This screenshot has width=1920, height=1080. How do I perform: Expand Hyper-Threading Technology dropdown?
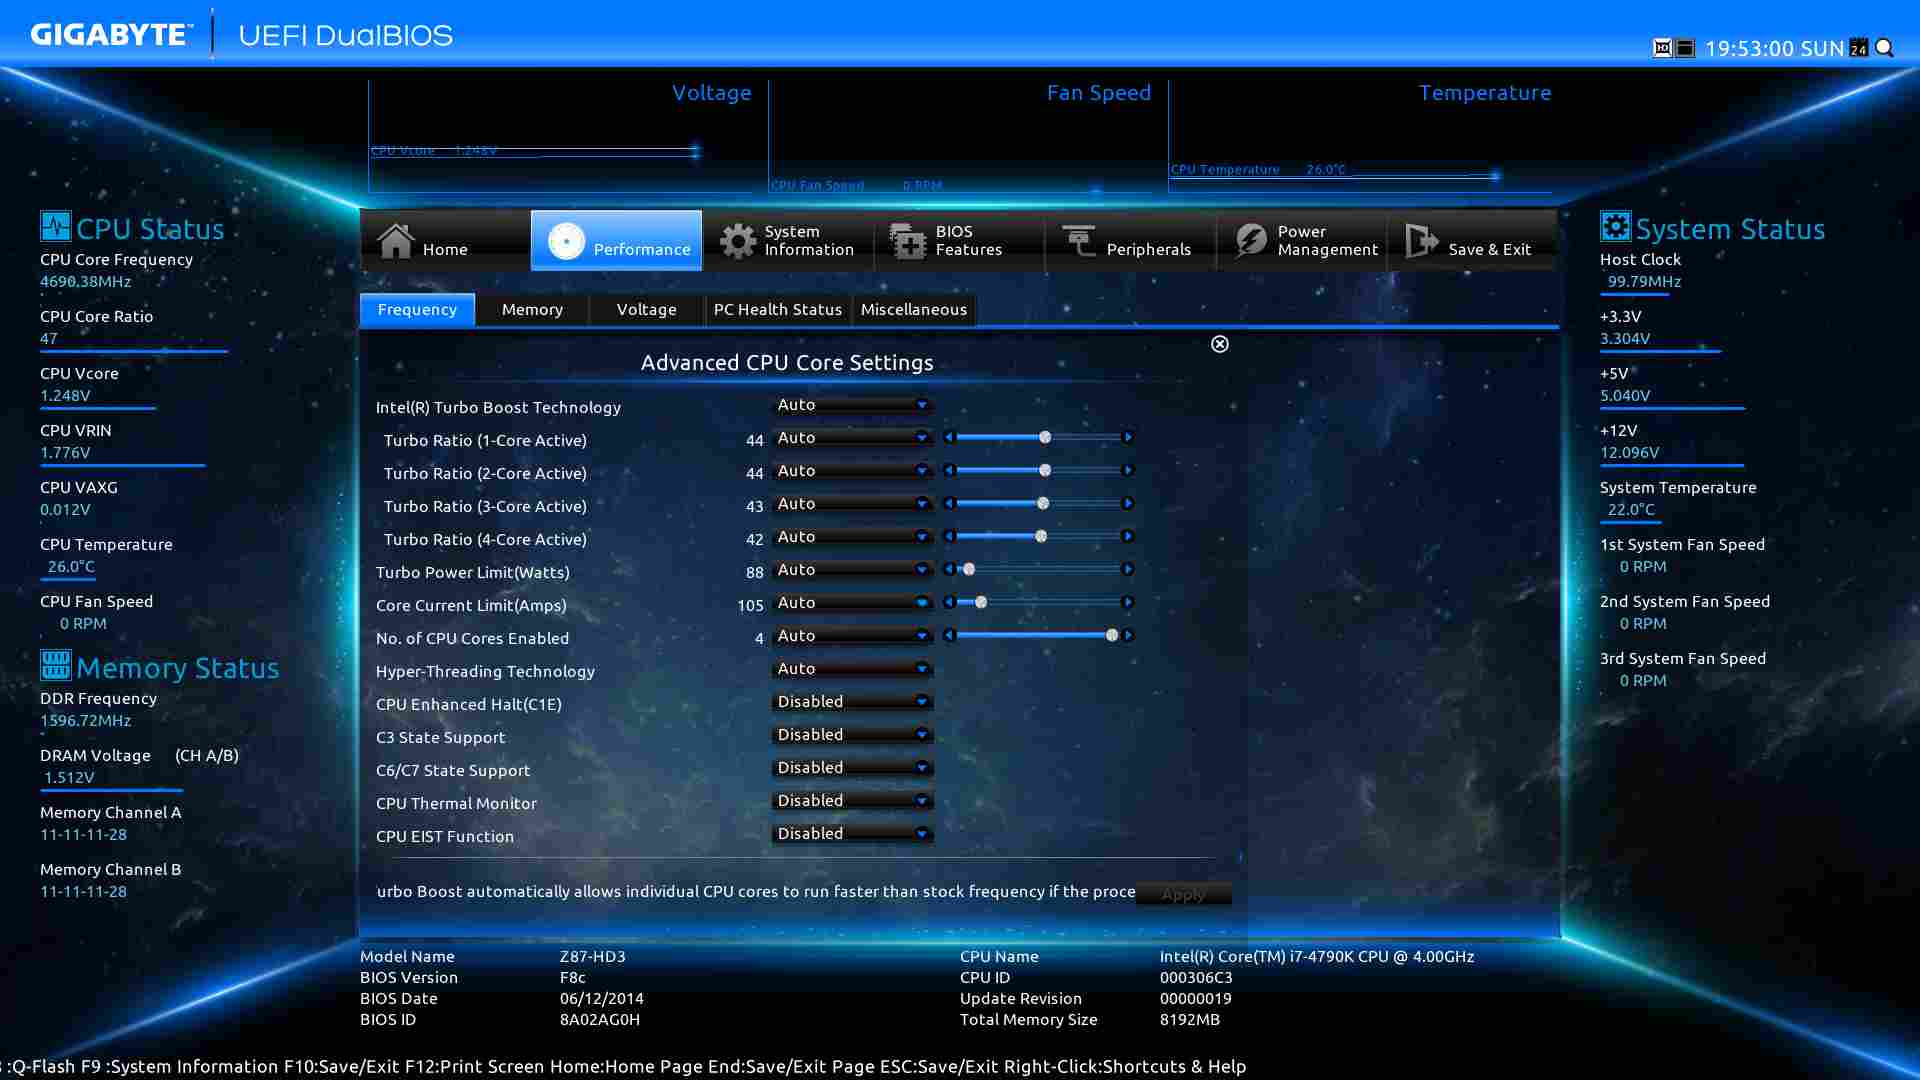852,669
